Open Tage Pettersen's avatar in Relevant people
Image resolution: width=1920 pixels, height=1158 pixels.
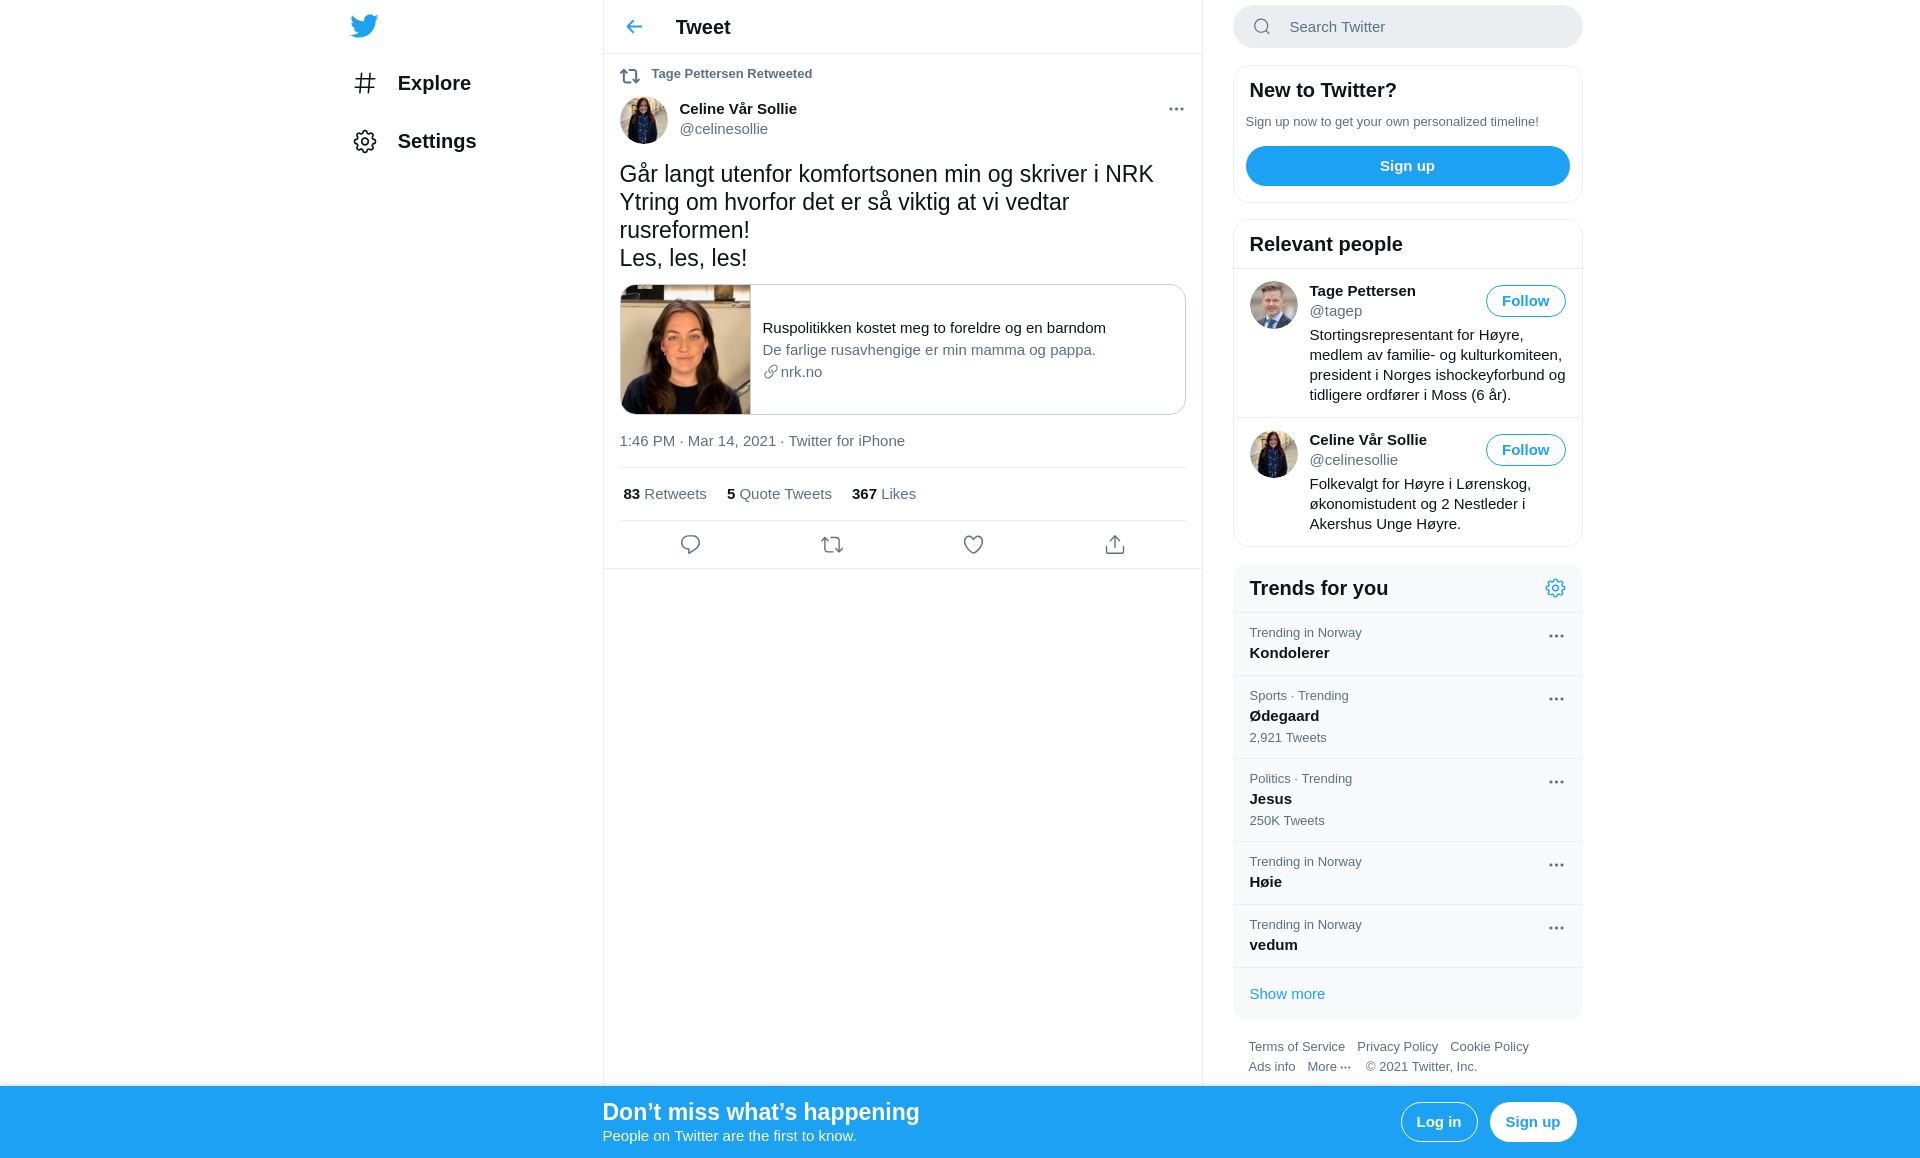(1273, 305)
